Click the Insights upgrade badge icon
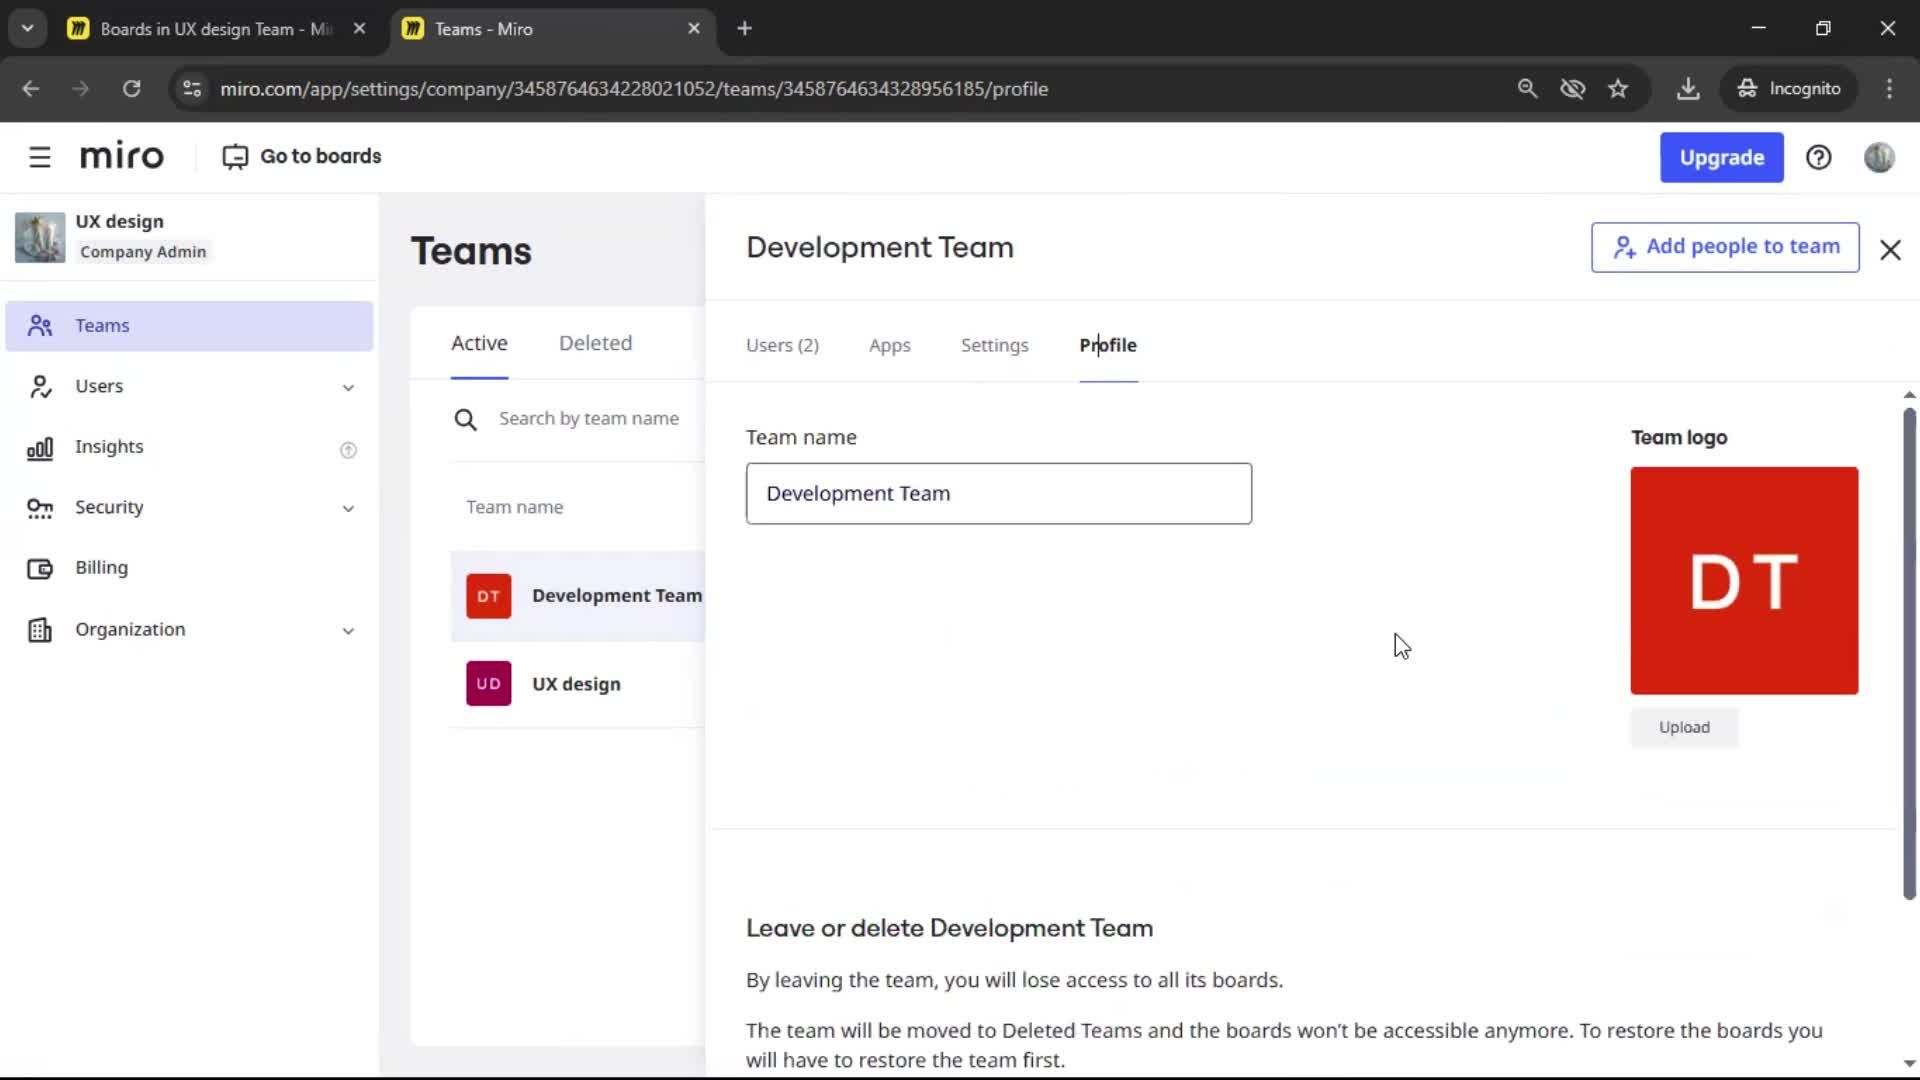Viewport: 1920px width, 1080px height. tap(348, 450)
